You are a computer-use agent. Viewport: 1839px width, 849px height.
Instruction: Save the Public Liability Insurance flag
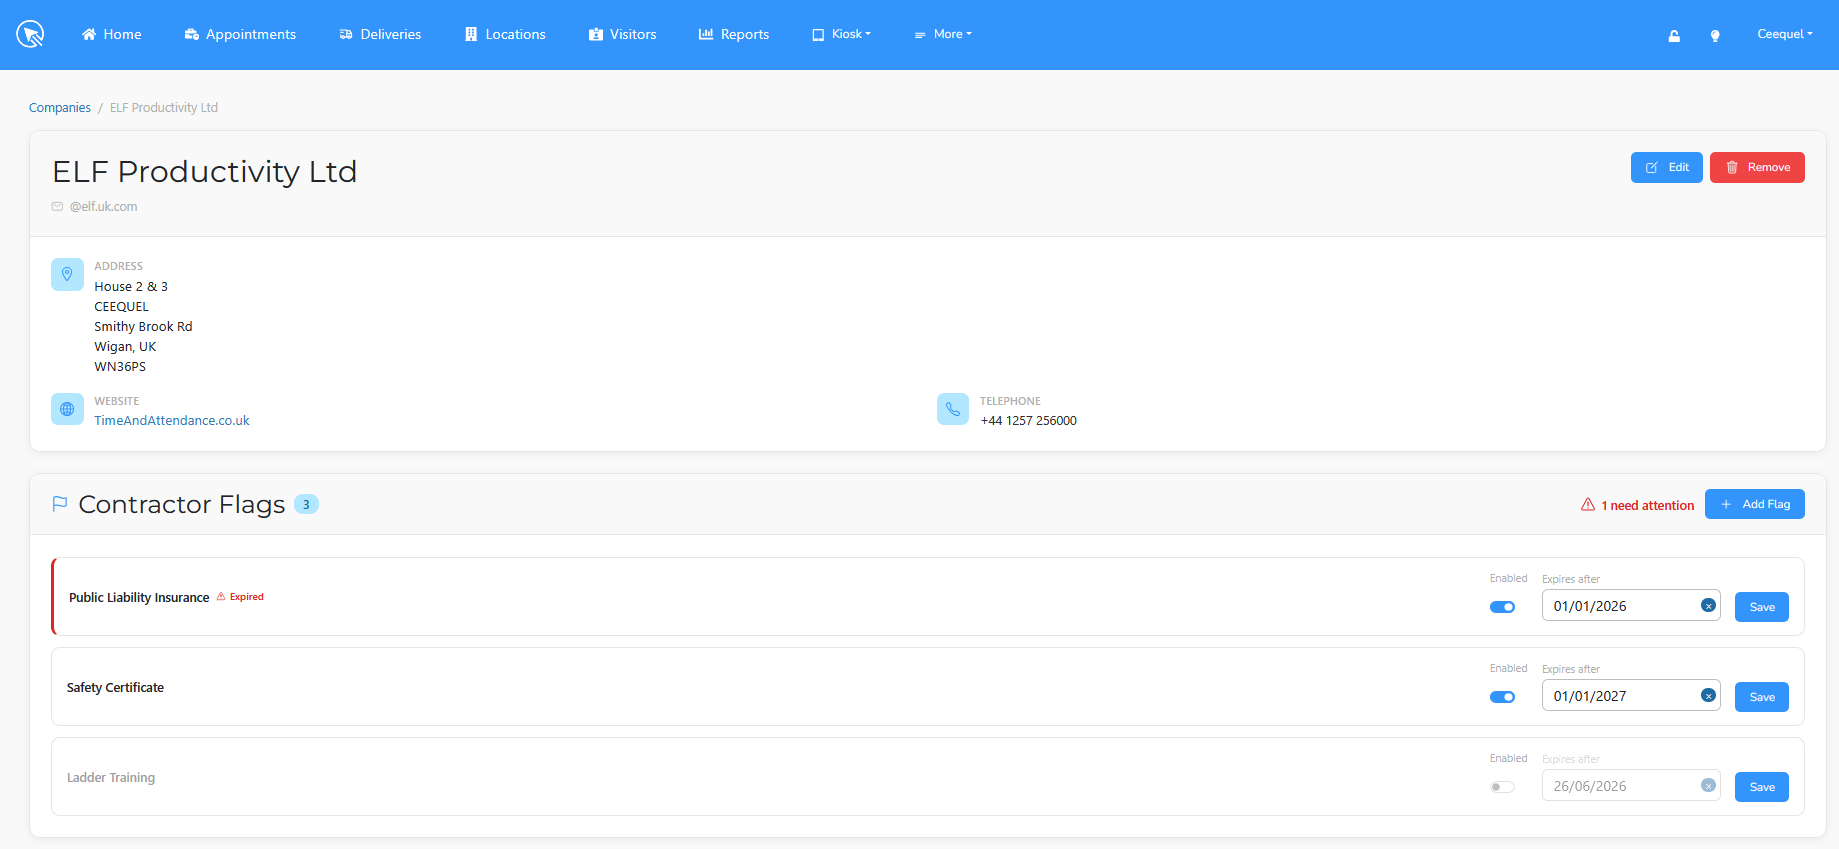(x=1762, y=607)
